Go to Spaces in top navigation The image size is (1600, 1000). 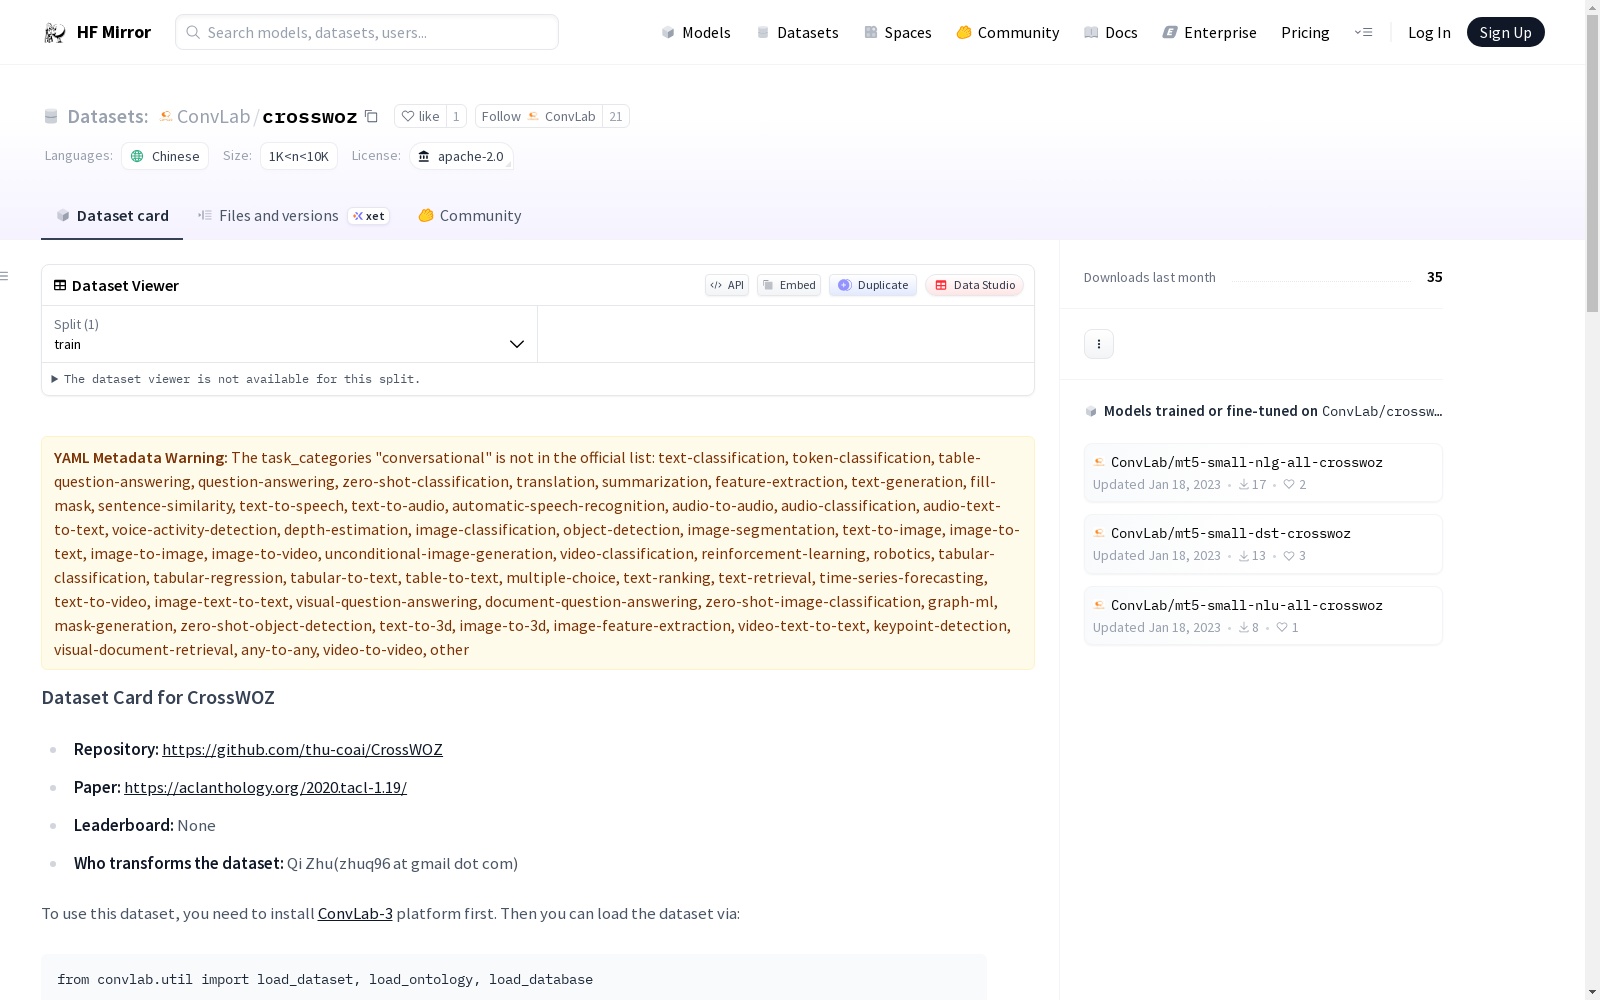tap(897, 32)
